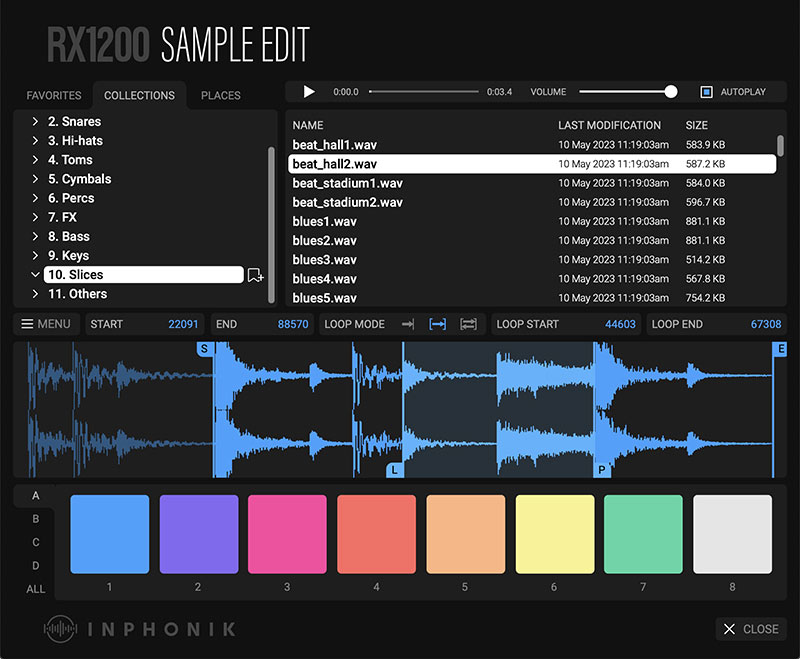The image size is (800, 659).
Task: Select pad bank A
Action: pyautogui.click(x=35, y=496)
